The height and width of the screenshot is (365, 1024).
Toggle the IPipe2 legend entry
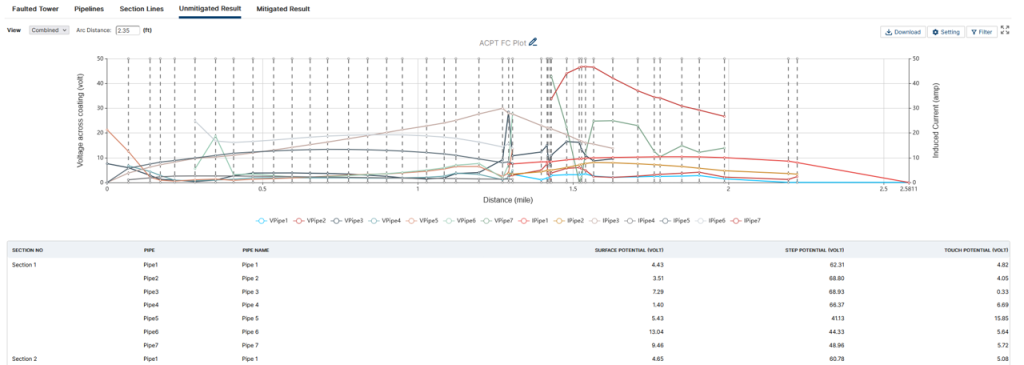pyautogui.click(x=569, y=221)
